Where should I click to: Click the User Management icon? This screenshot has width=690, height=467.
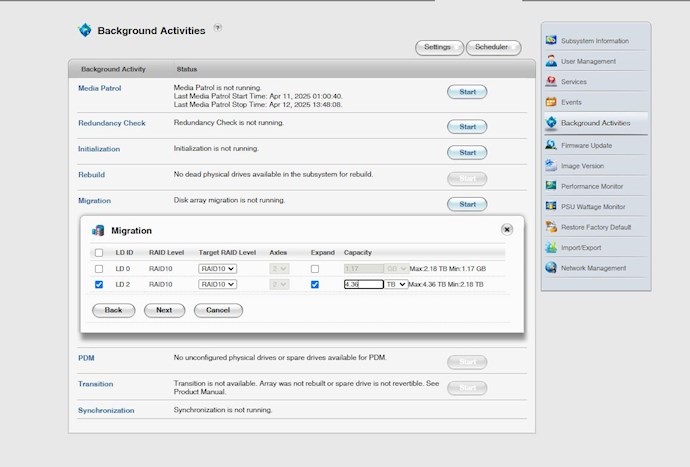click(x=551, y=61)
